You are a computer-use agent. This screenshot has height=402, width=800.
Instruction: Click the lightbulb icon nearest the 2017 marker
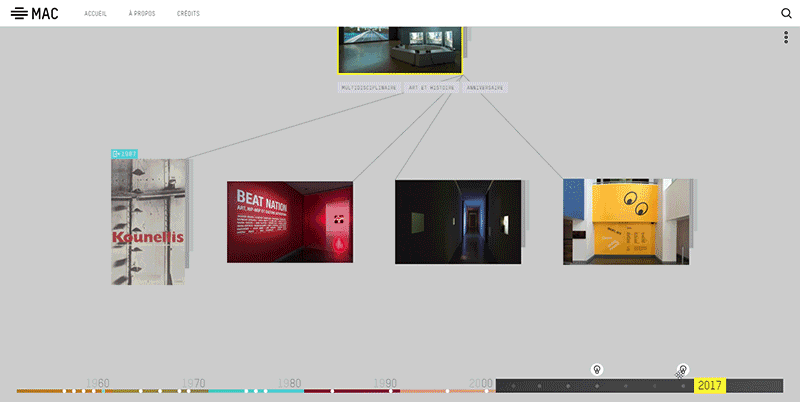(683, 369)
